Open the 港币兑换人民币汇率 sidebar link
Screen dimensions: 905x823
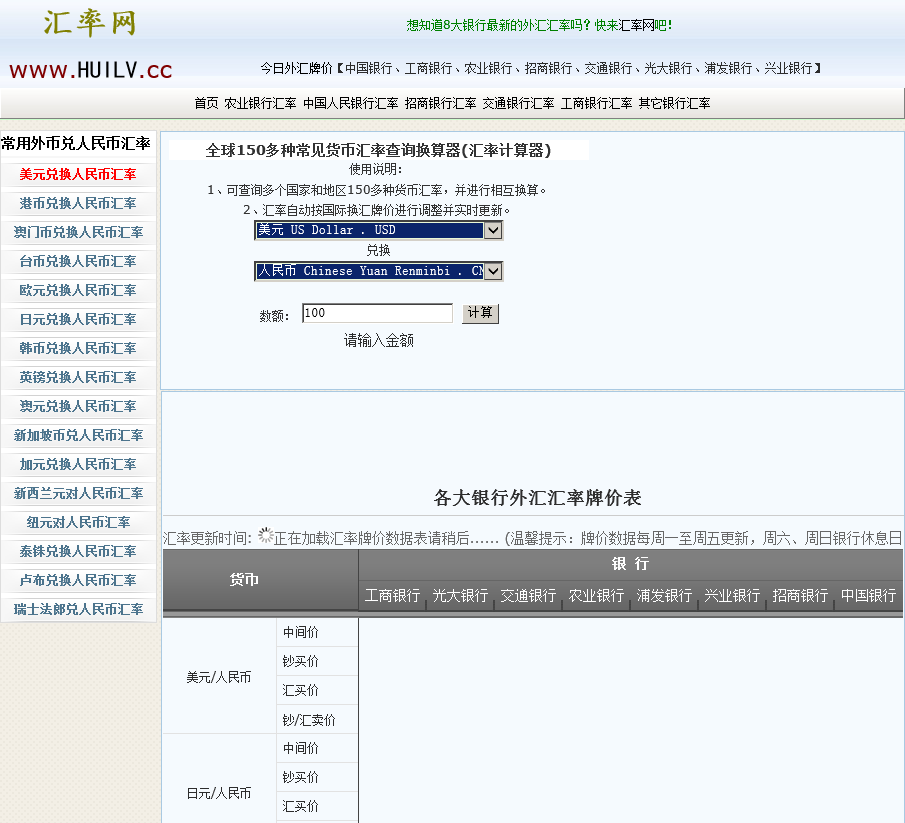point(78,203)
